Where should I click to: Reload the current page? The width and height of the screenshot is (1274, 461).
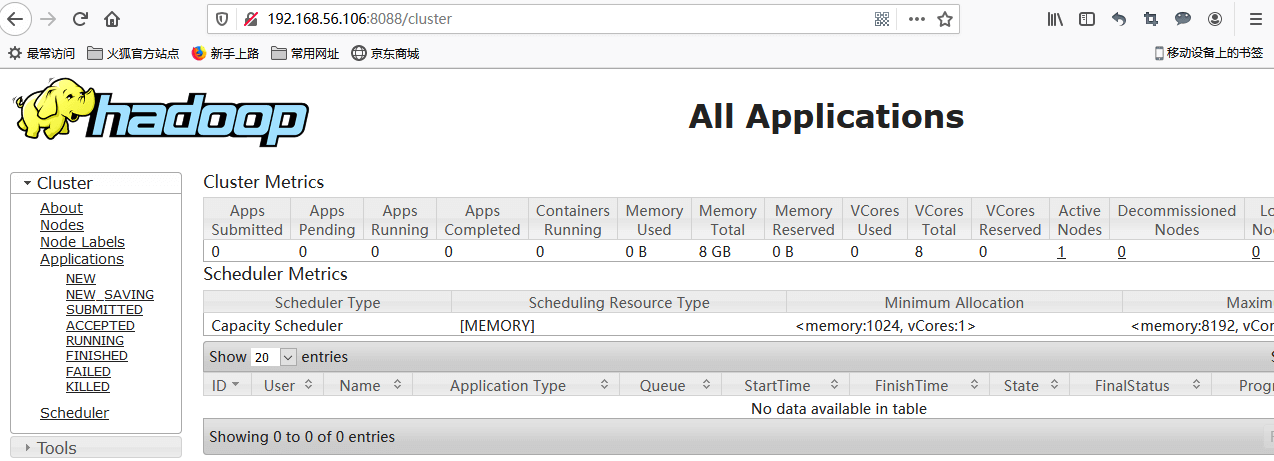click(x=81, y=19)
